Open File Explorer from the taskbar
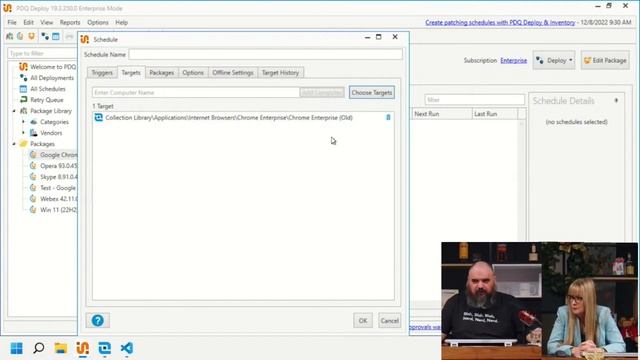 point(61,348)
